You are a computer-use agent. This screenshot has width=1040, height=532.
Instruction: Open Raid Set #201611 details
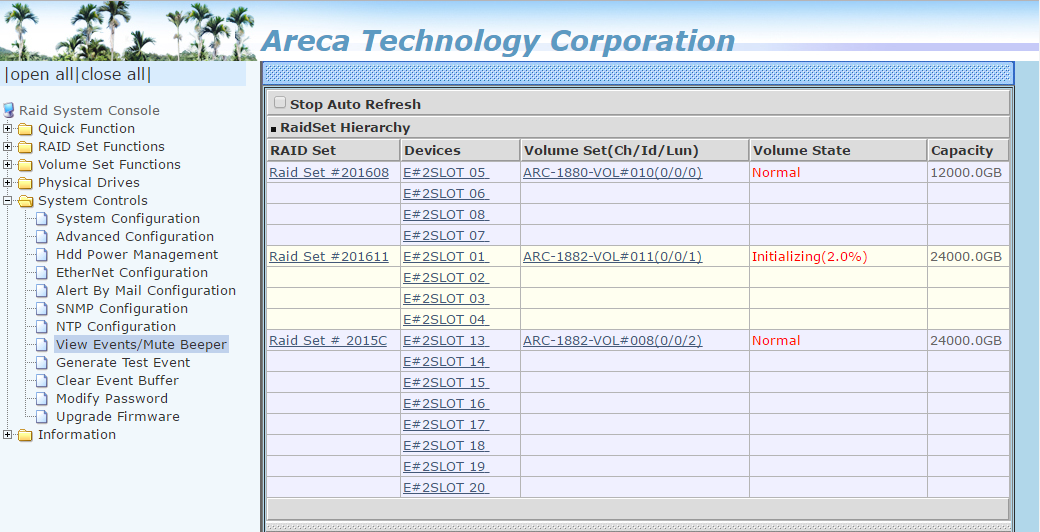[328, 257]
